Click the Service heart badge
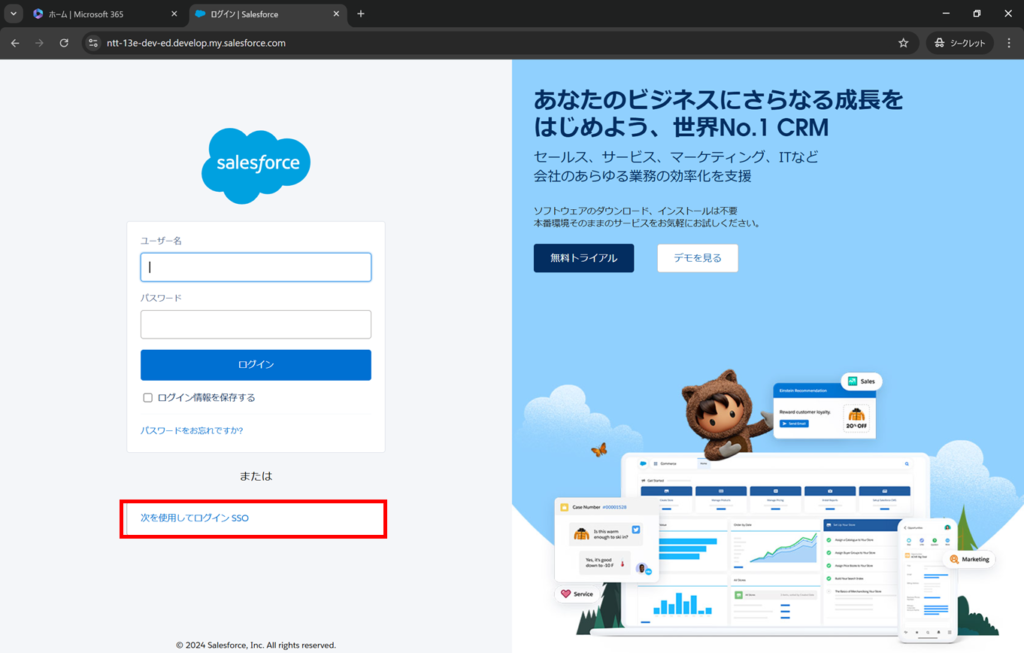Viewport: 1024px width, 653px height. tap(577, 594)
